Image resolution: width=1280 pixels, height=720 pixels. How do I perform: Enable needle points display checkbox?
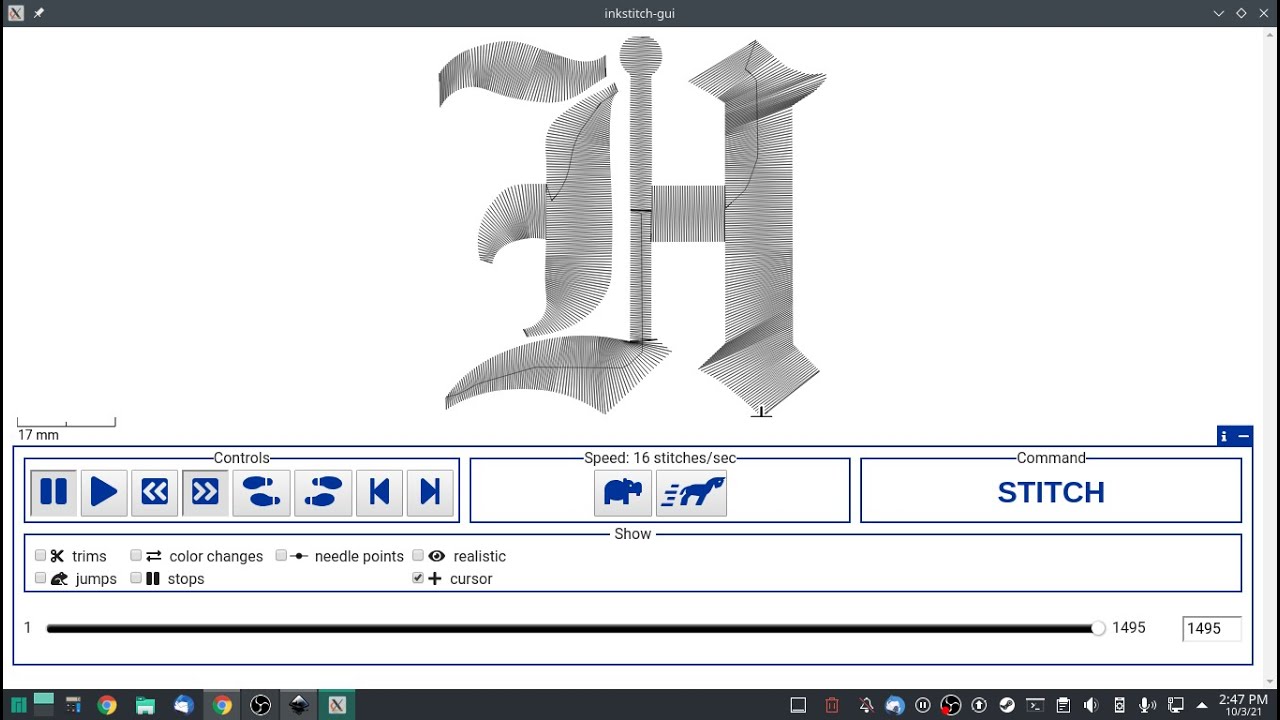coord(282,556)
